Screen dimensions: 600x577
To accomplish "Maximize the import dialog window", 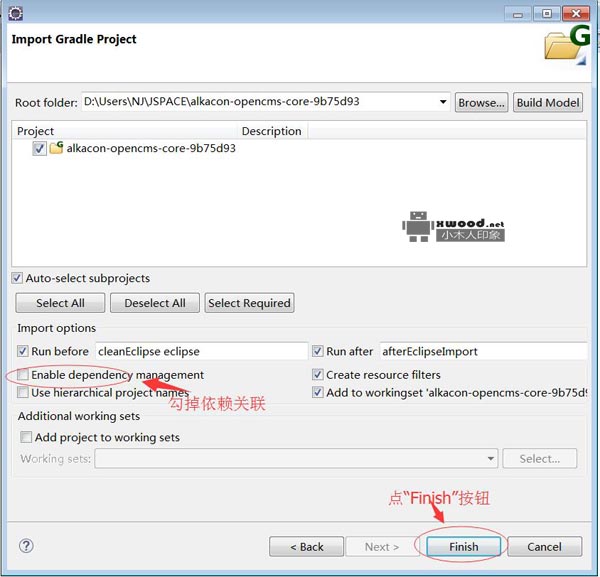I will (x=547, y=14).
